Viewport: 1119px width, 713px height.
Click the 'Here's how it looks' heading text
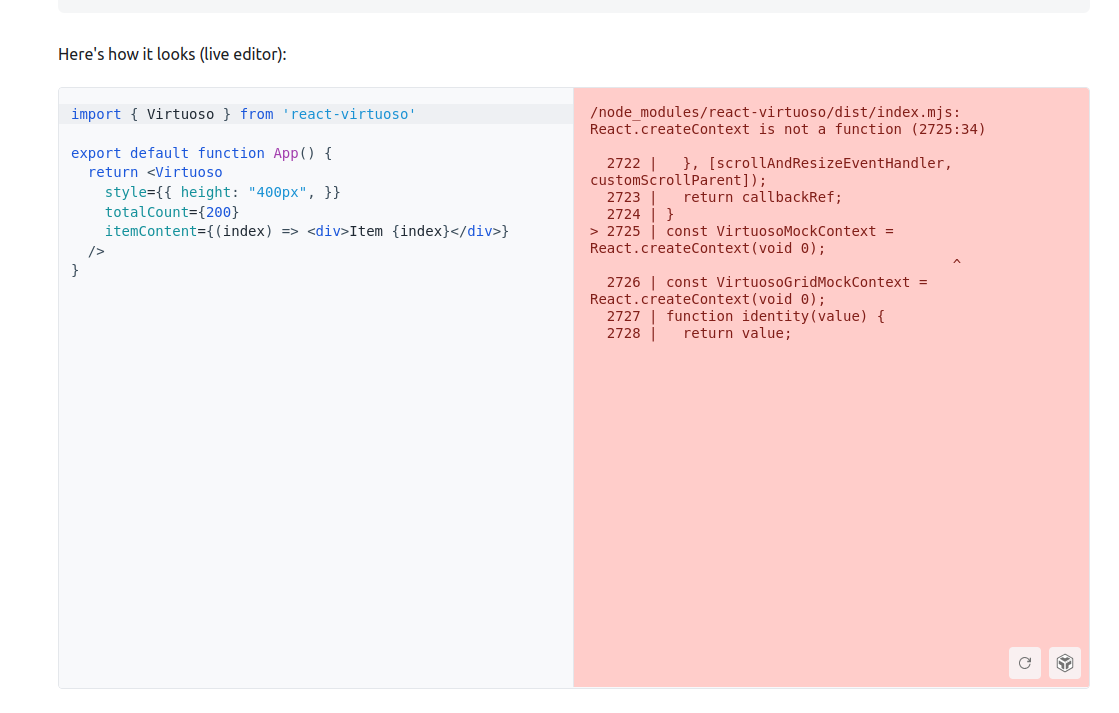click(174, 54)
